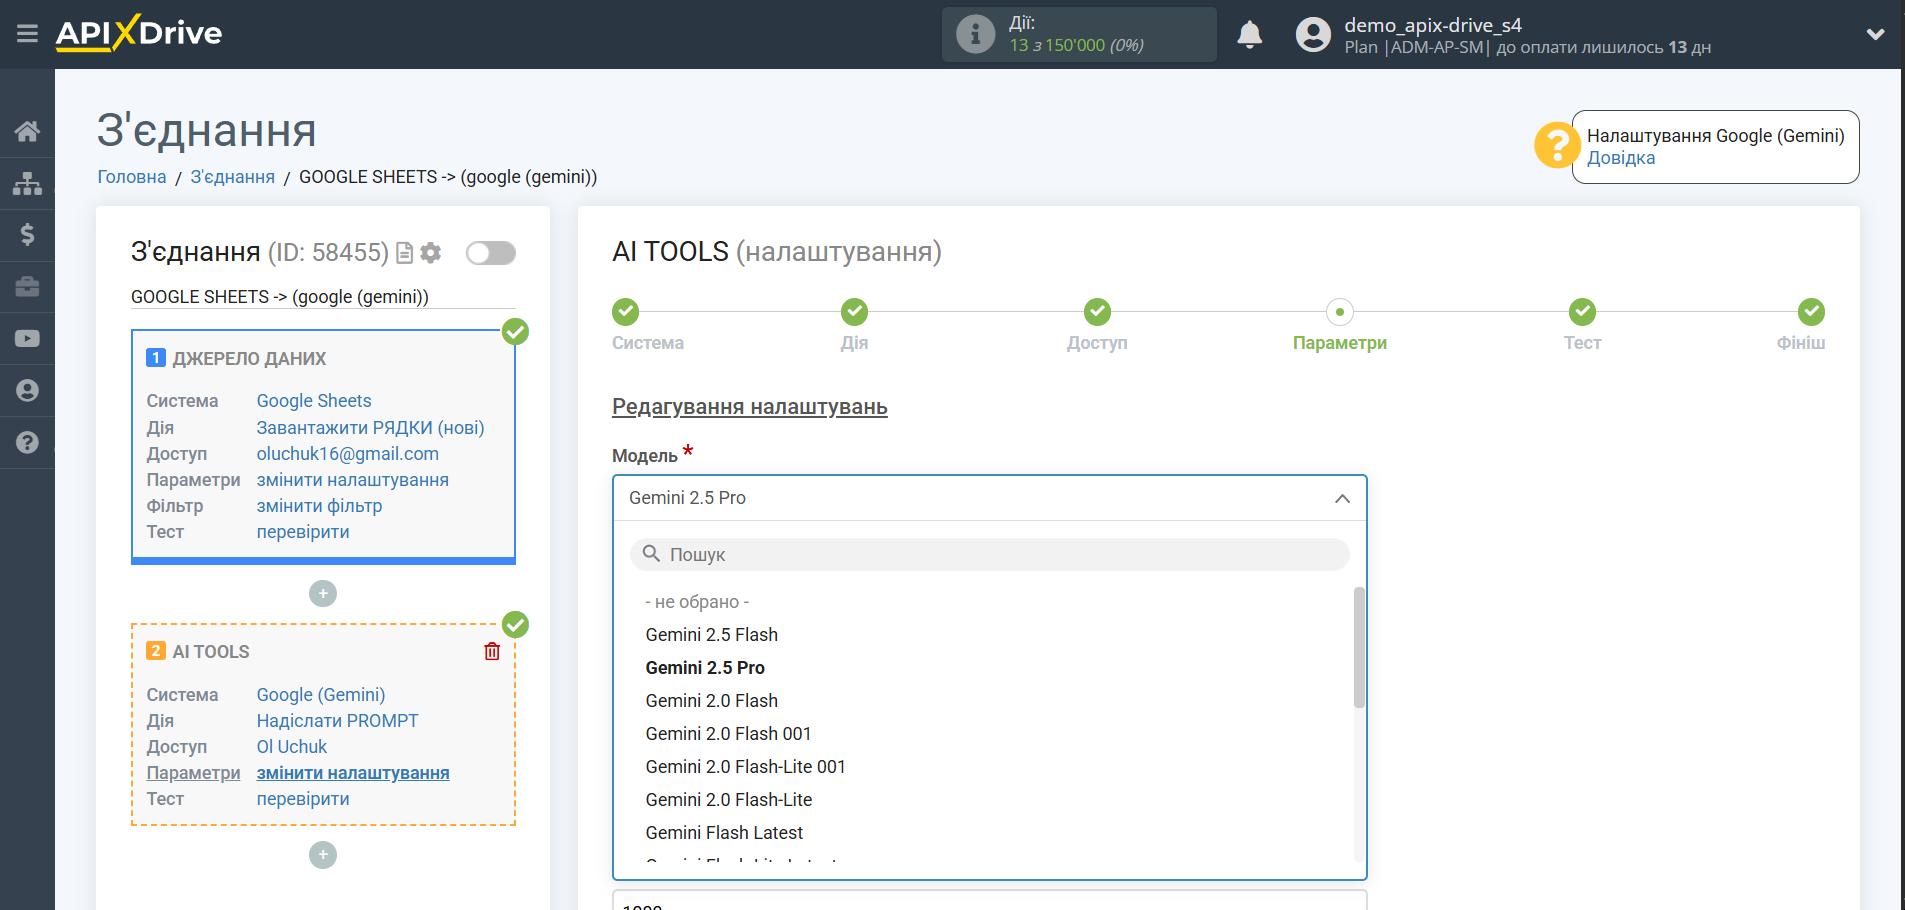Open the home icon in the sidebar
Image resolution: width=1905 pixels, height=910 pixels.
27,131
